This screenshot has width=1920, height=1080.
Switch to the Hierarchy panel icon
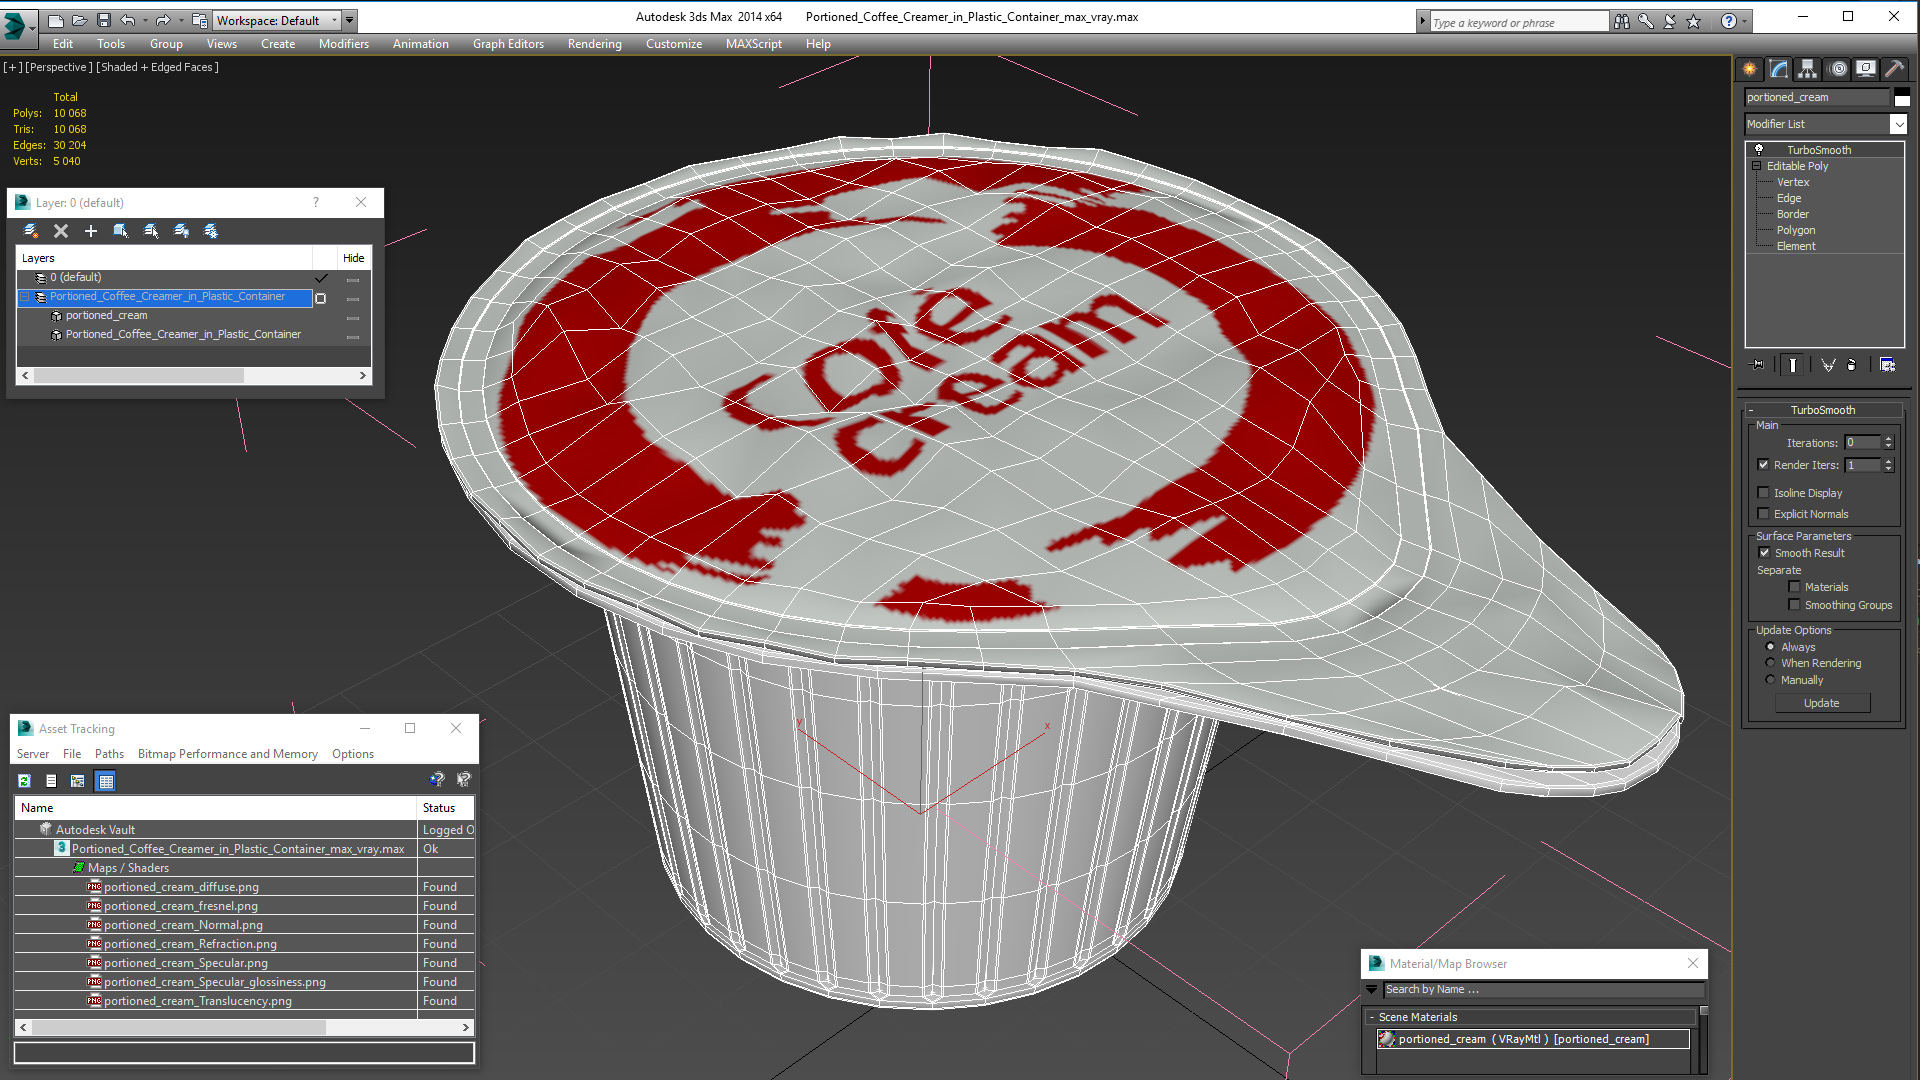tap(1807, 69)
